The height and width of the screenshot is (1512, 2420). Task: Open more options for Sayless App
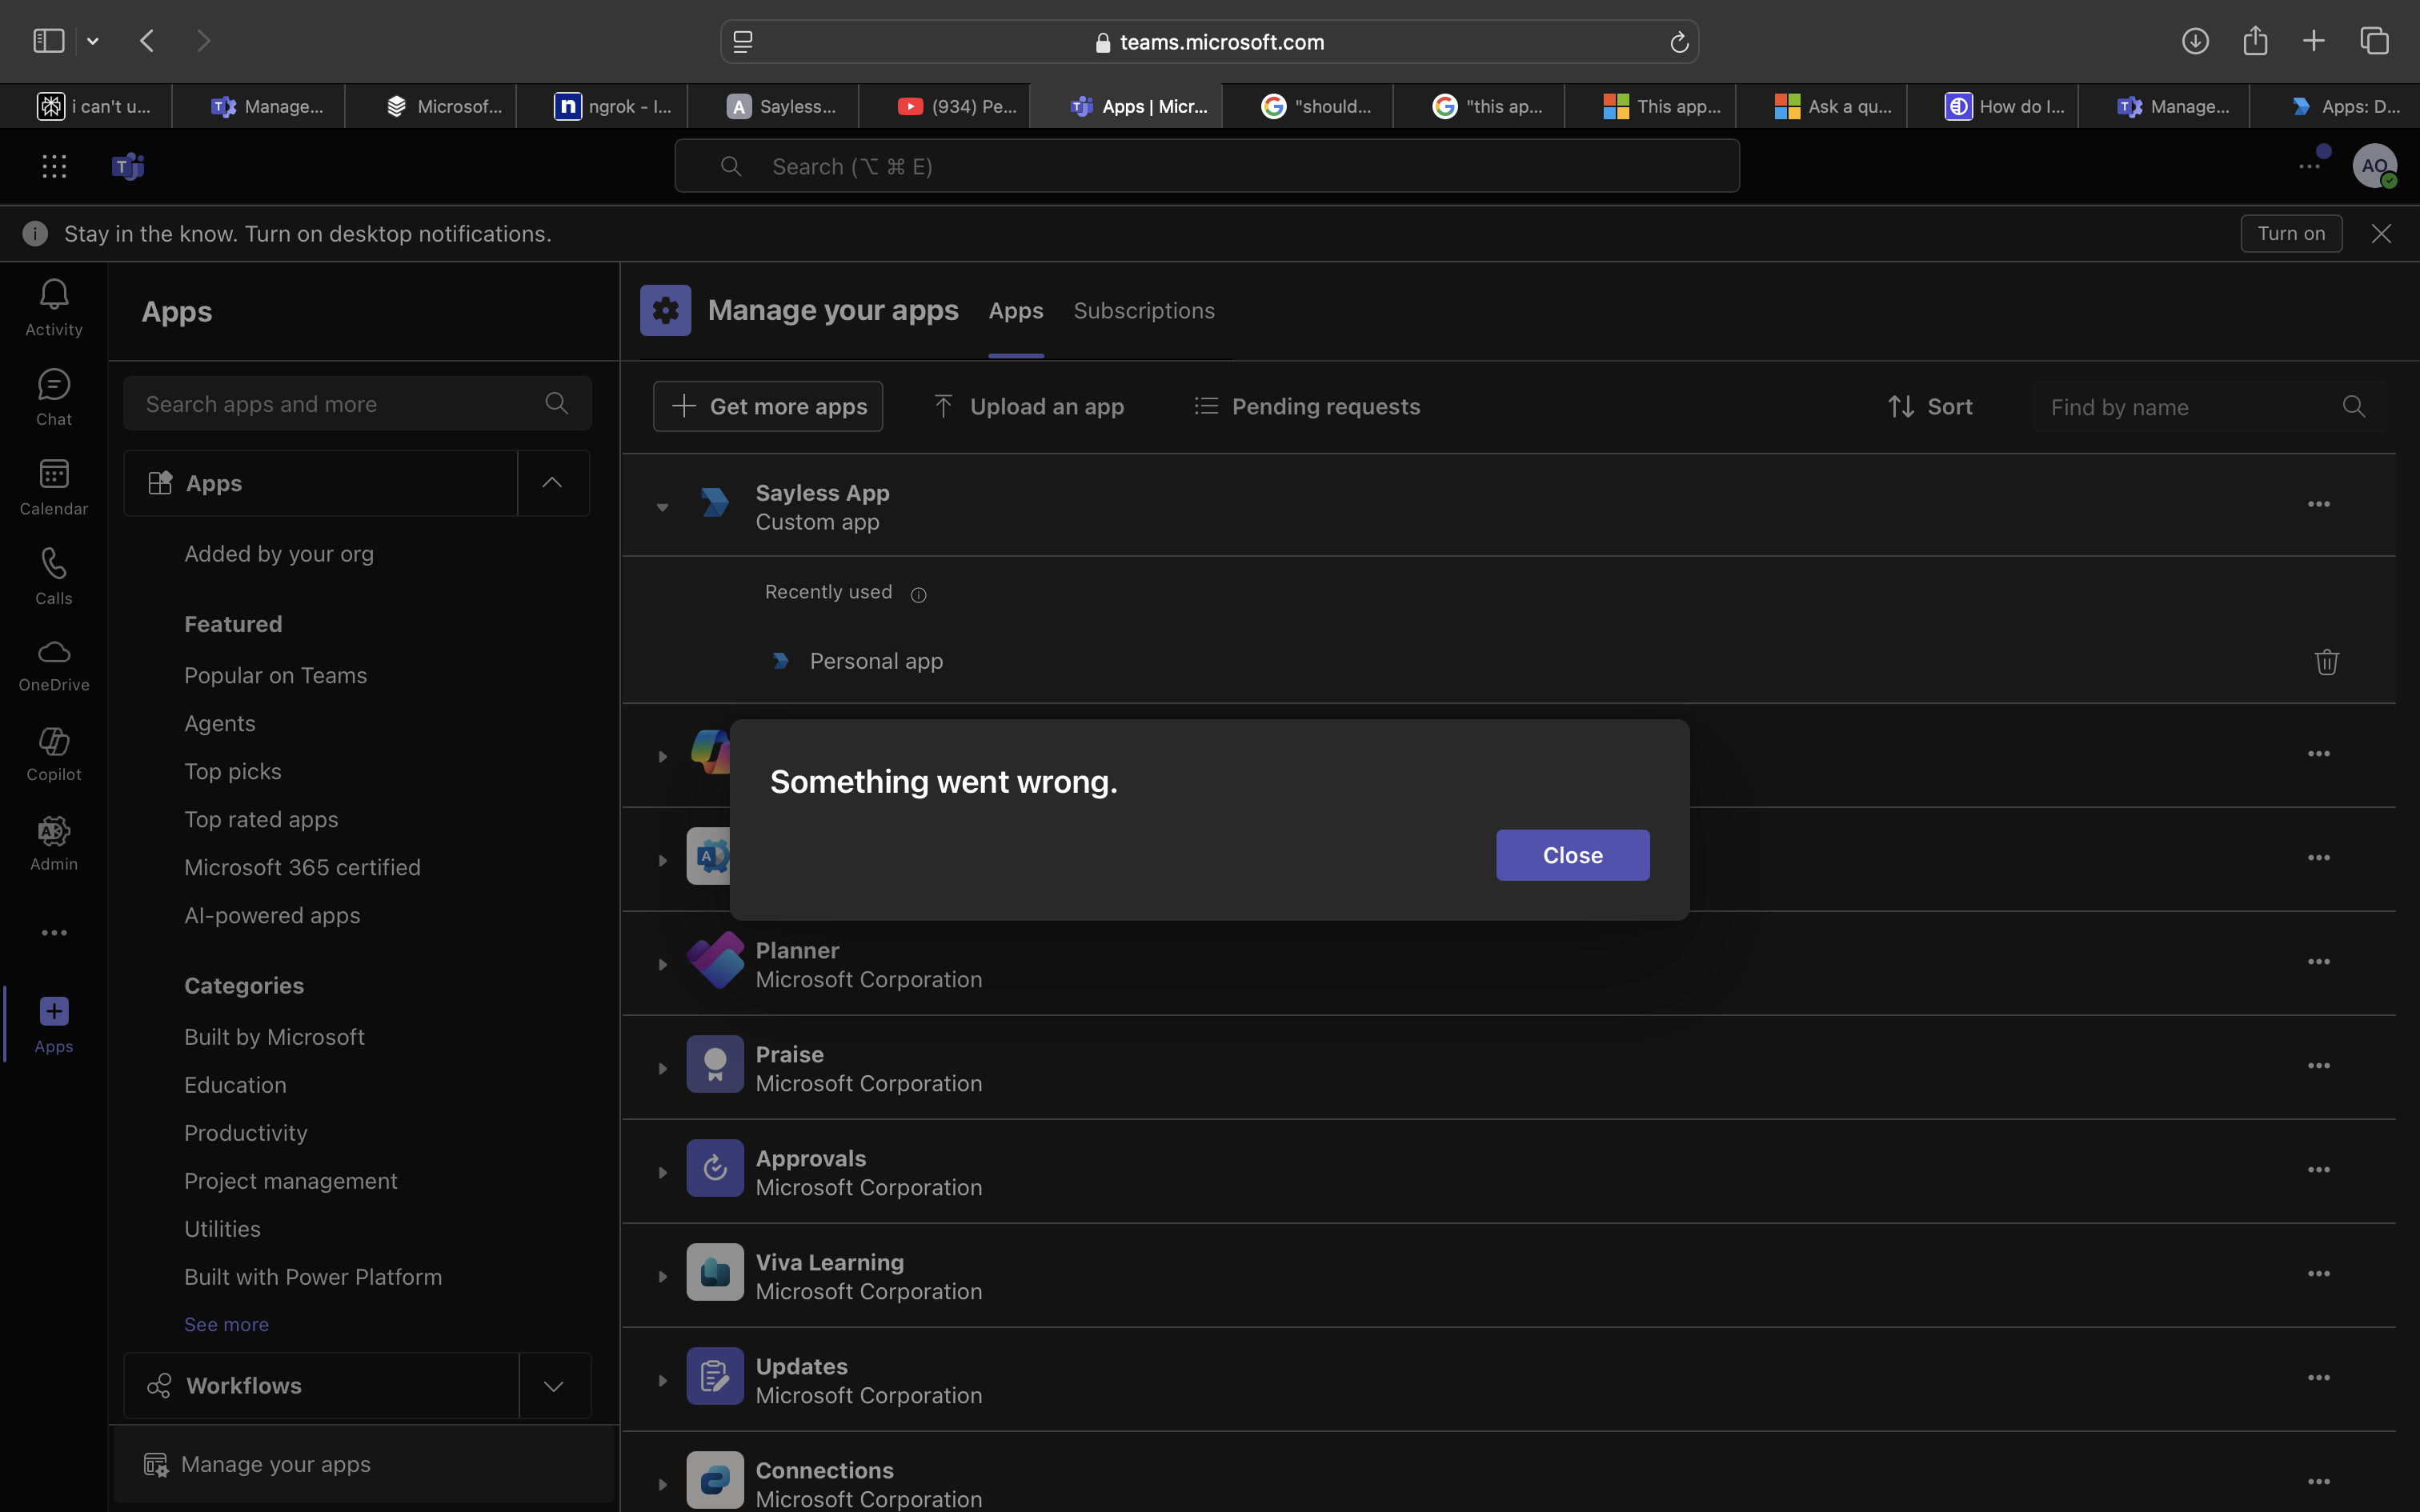[x=2318, y=505]
